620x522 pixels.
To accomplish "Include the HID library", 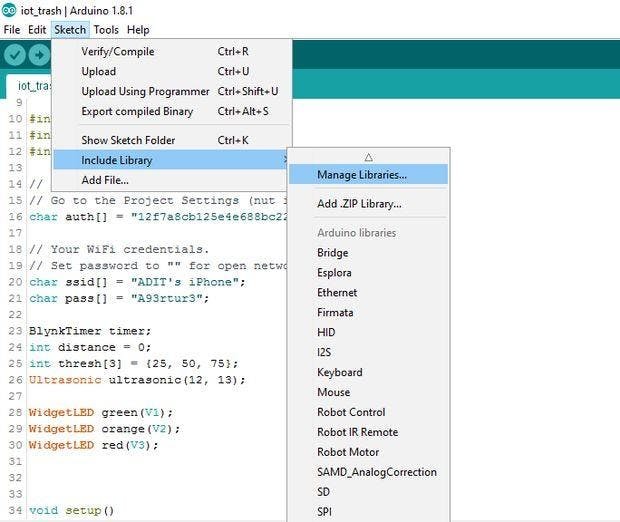I will click(369, 332).
